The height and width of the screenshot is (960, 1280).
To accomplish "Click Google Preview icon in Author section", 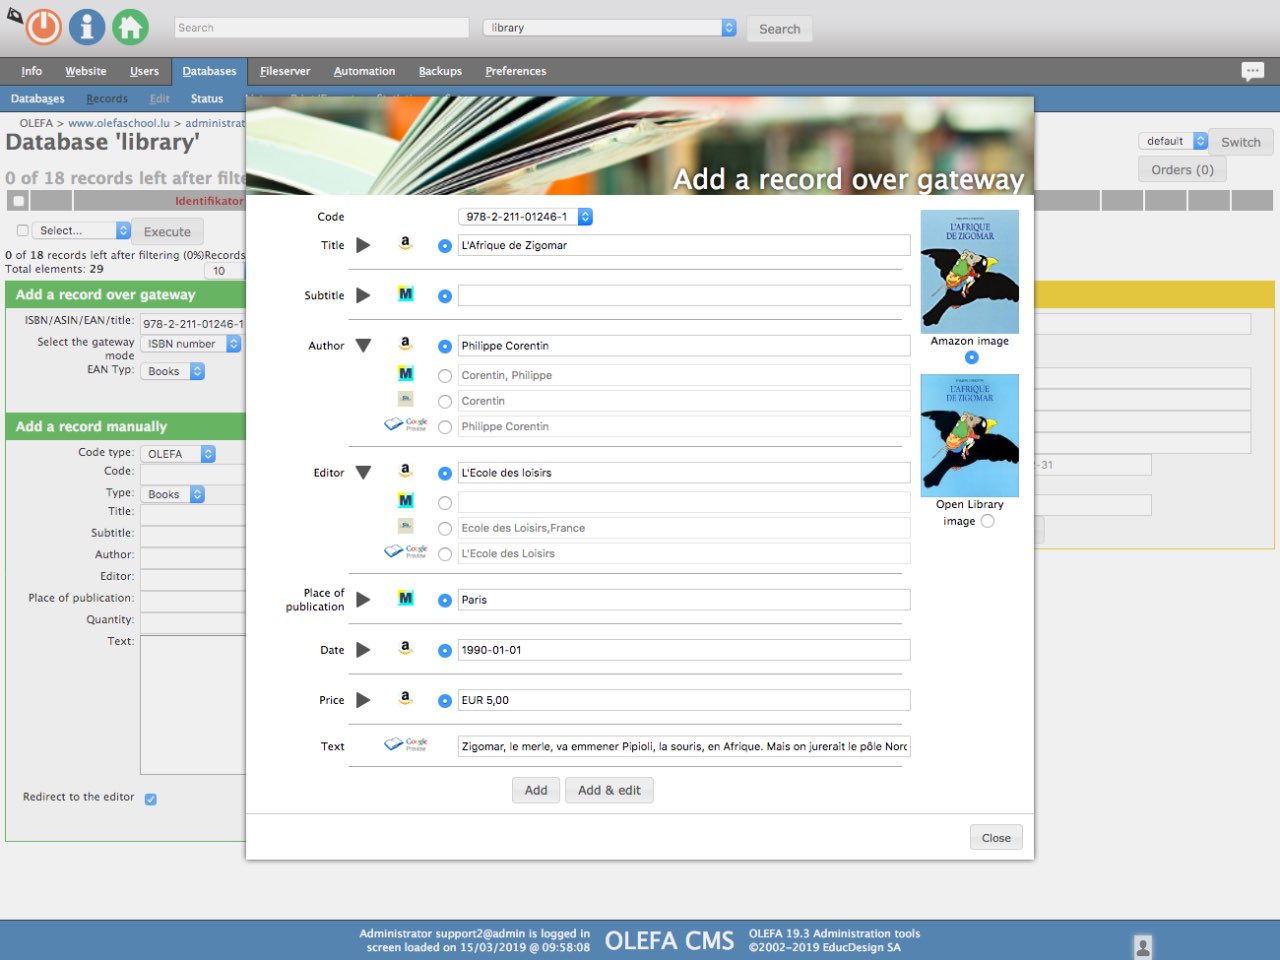I will click(x=406, y=425).
